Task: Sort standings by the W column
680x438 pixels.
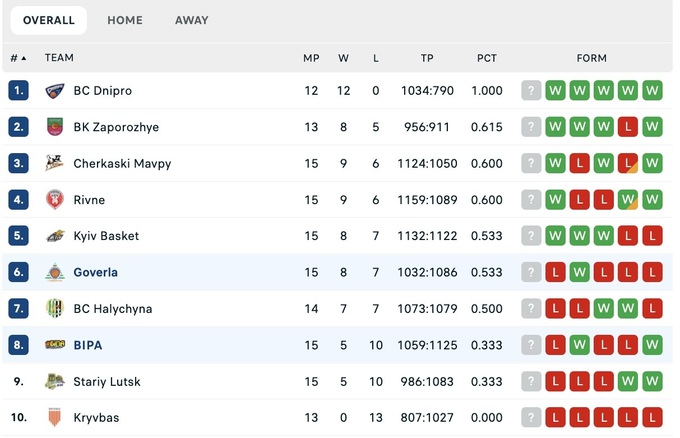Action: click(343, 58)
